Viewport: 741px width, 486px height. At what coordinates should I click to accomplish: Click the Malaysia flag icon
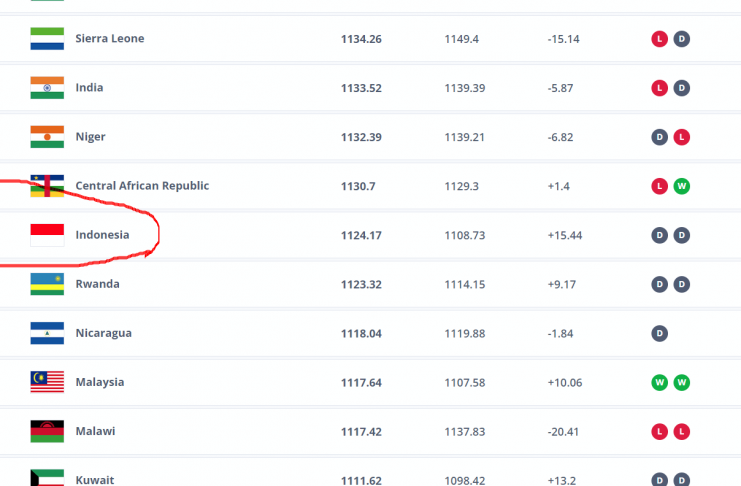(x=47, y=382)
